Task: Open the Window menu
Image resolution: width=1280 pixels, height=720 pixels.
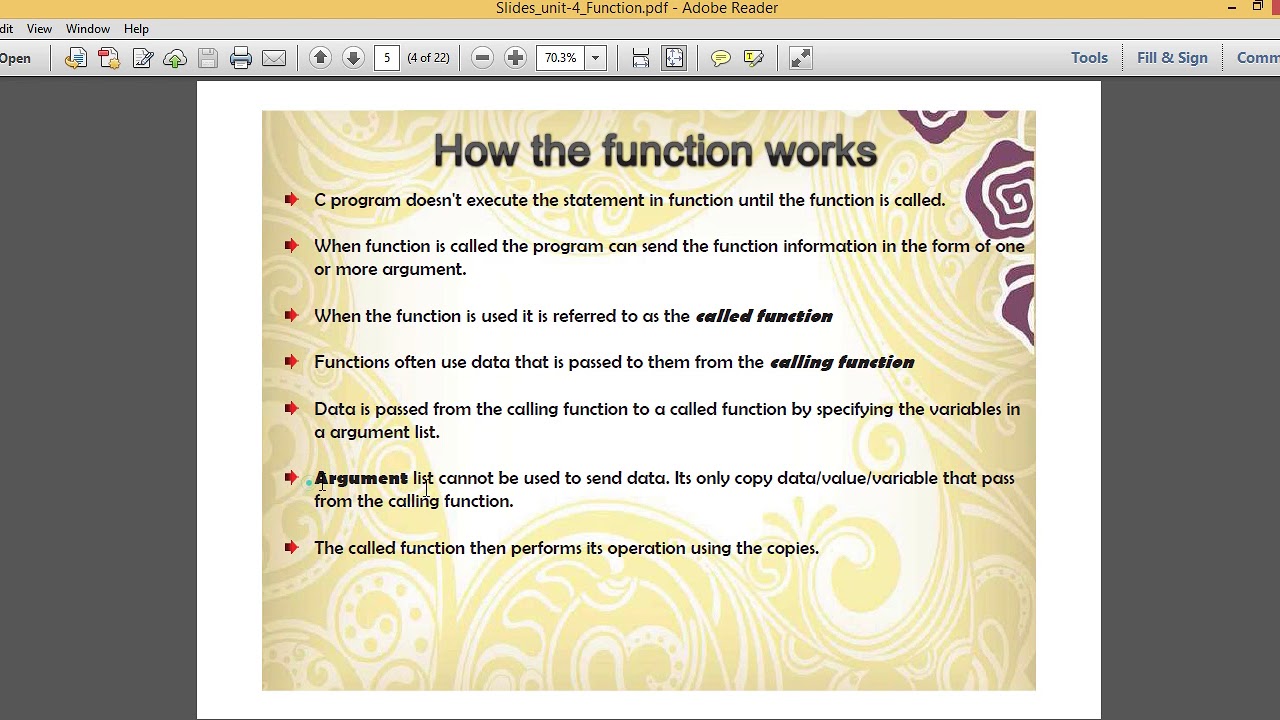Action: tap(88, 29)
